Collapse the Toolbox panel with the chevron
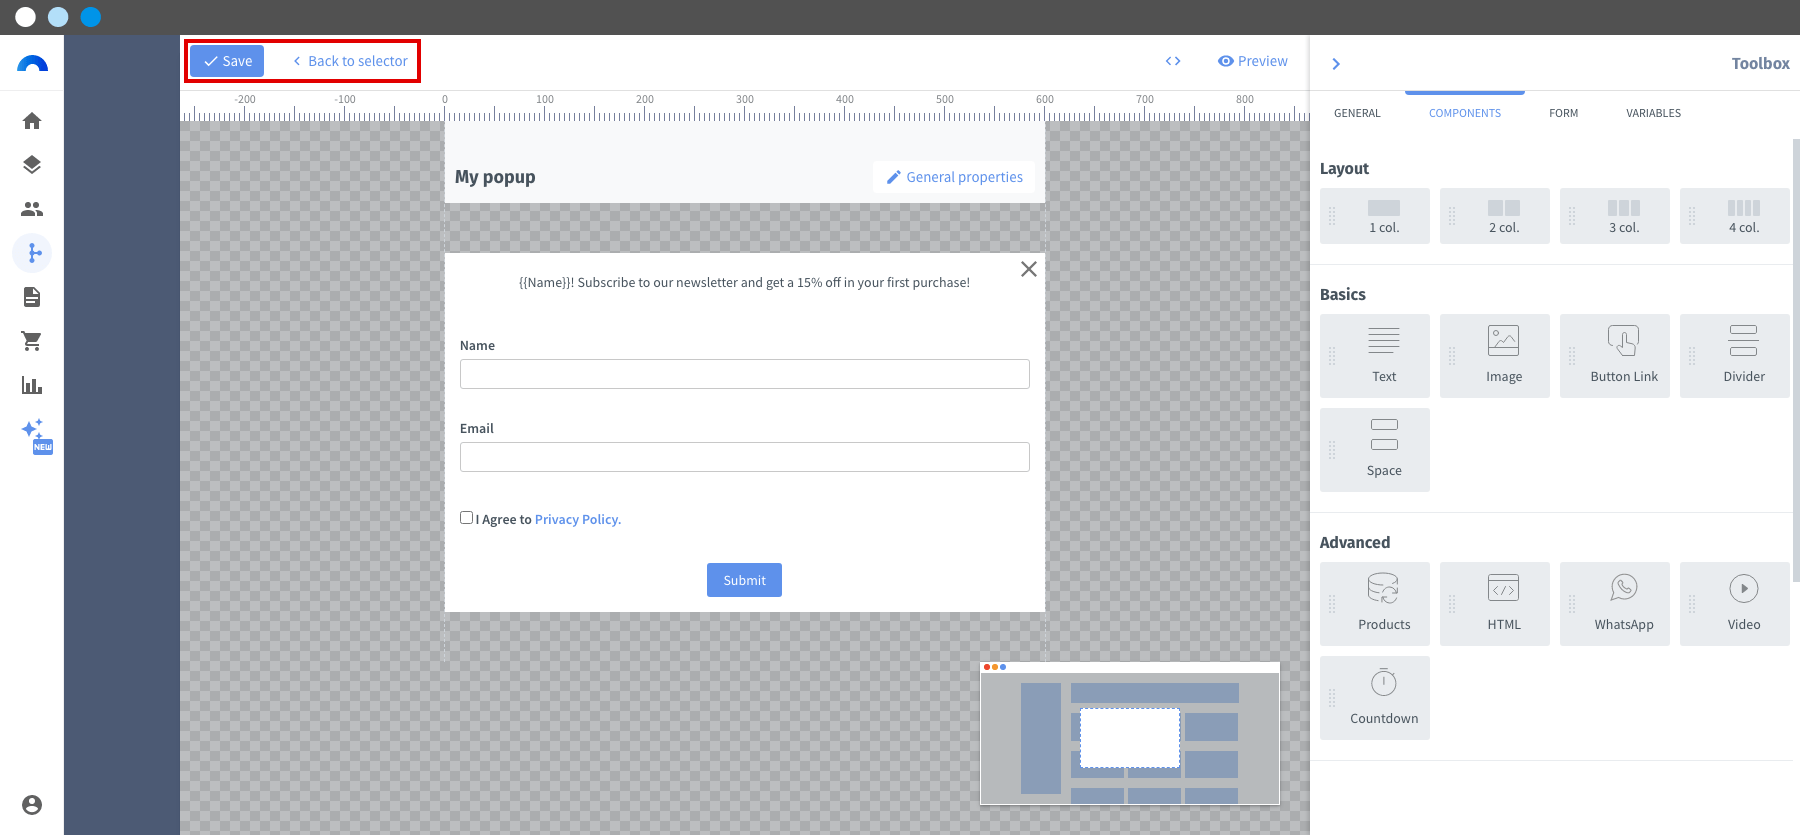 1336,64
